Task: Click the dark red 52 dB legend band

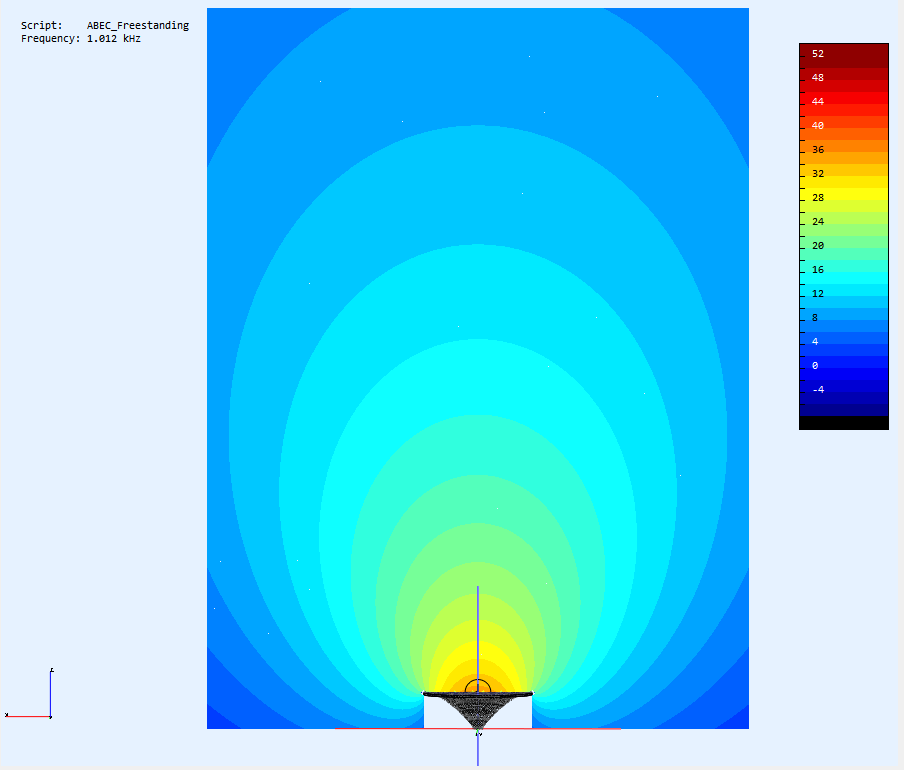Action: pyautogui.click(x=843, y=56)
